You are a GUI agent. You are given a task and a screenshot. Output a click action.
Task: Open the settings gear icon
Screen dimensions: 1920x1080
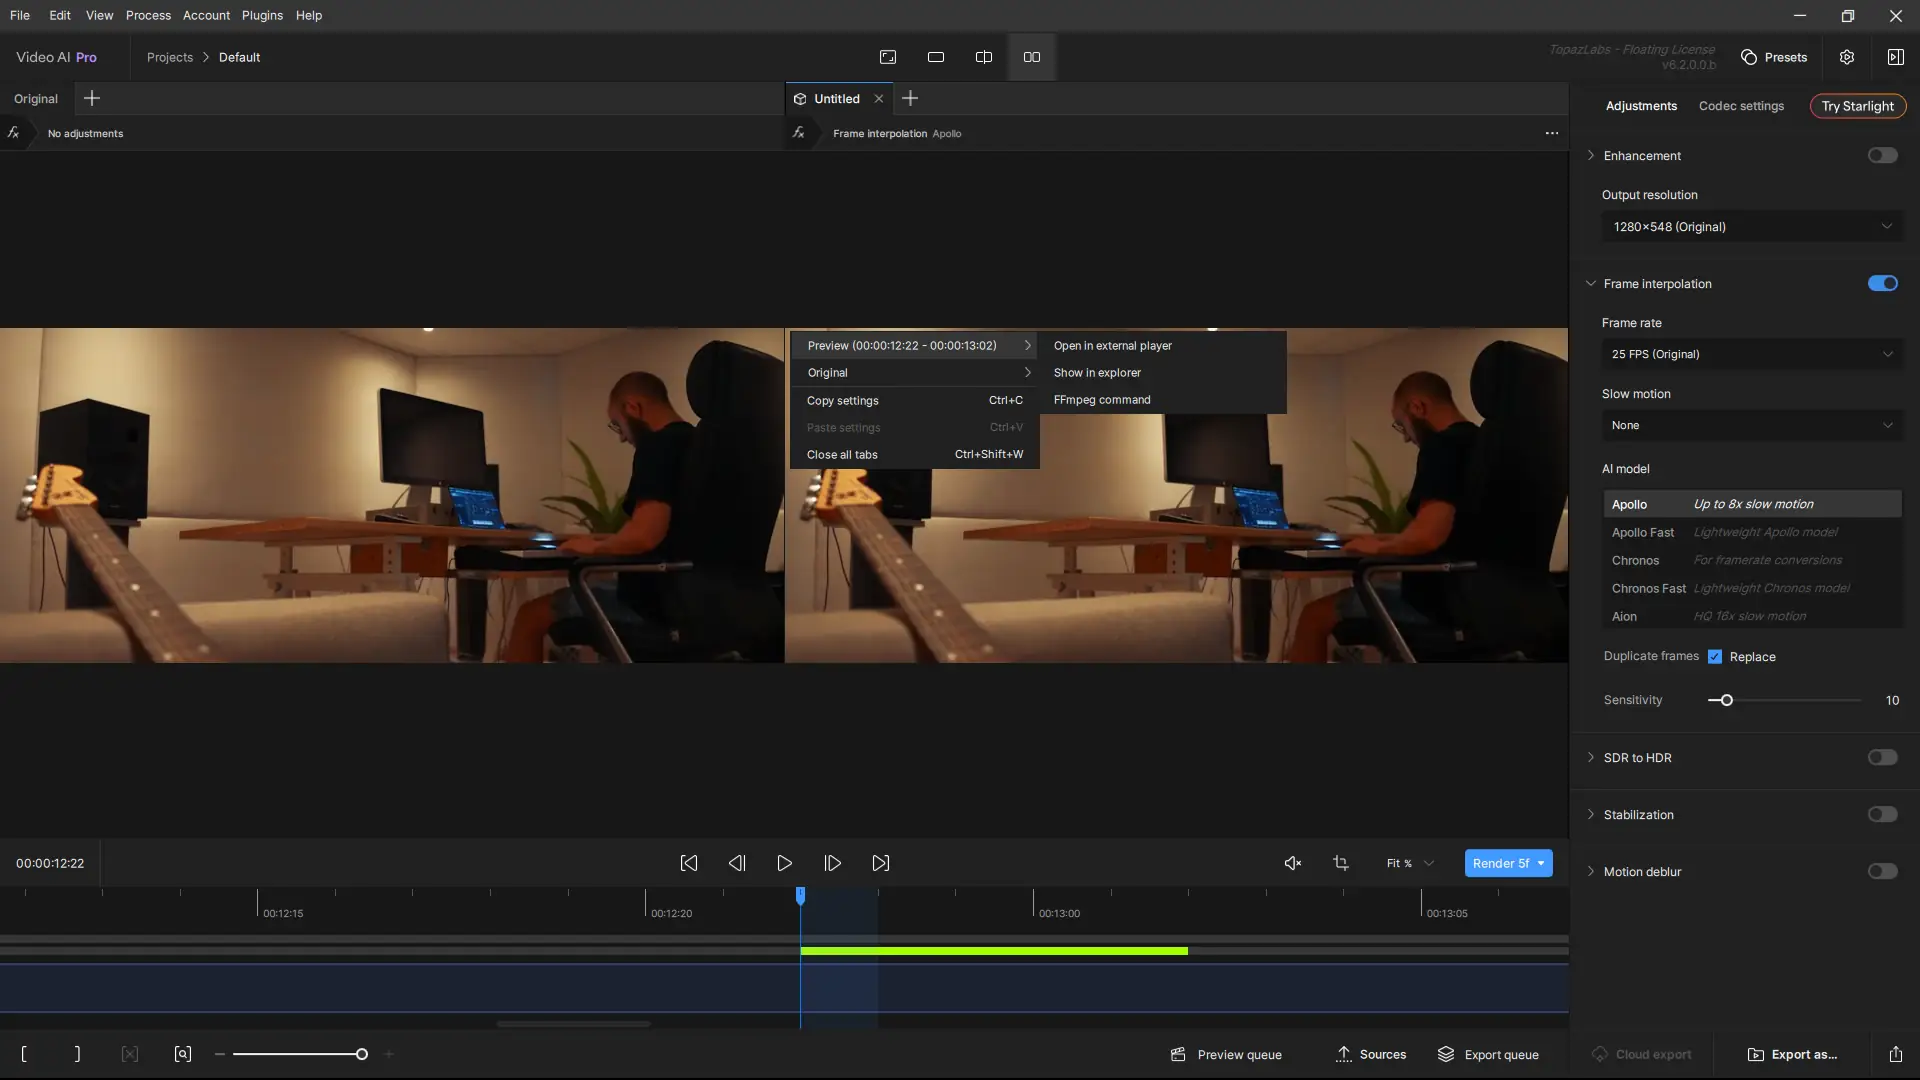click(x=1846, y=57)
